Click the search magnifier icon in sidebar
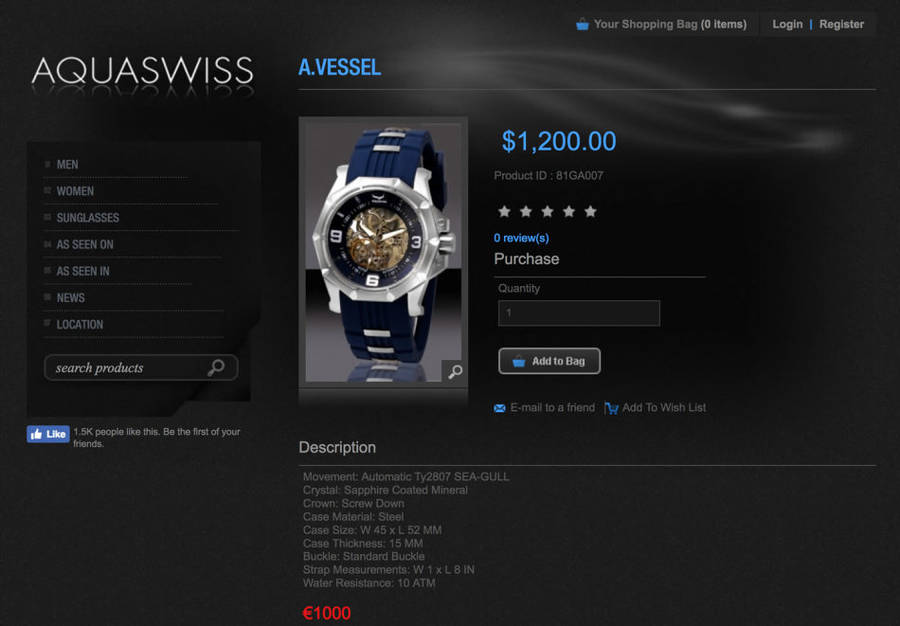 [216, 367]
